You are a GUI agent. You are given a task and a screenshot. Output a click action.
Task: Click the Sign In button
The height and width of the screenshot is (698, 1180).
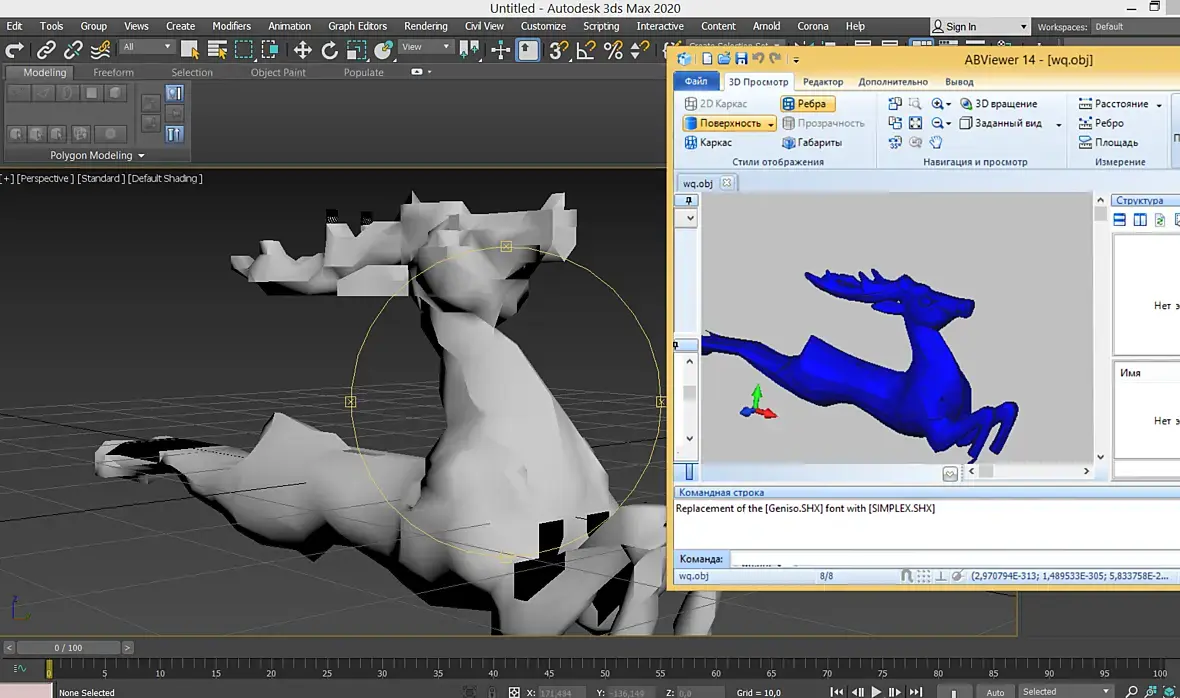961,27
